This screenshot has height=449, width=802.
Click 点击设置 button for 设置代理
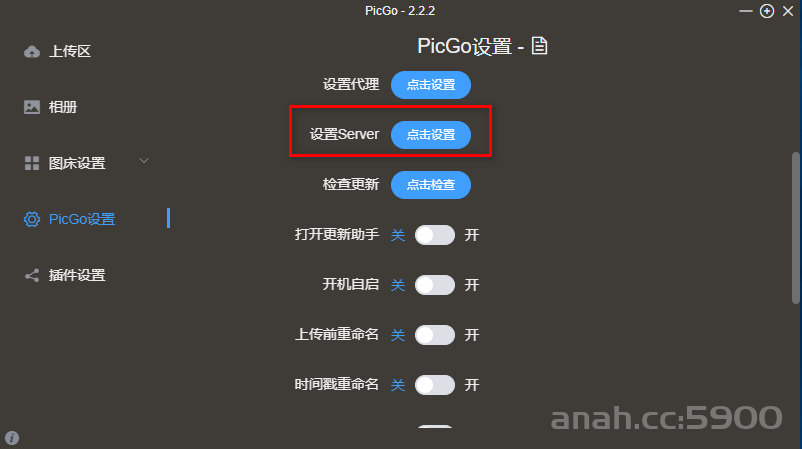coord(431,85)
